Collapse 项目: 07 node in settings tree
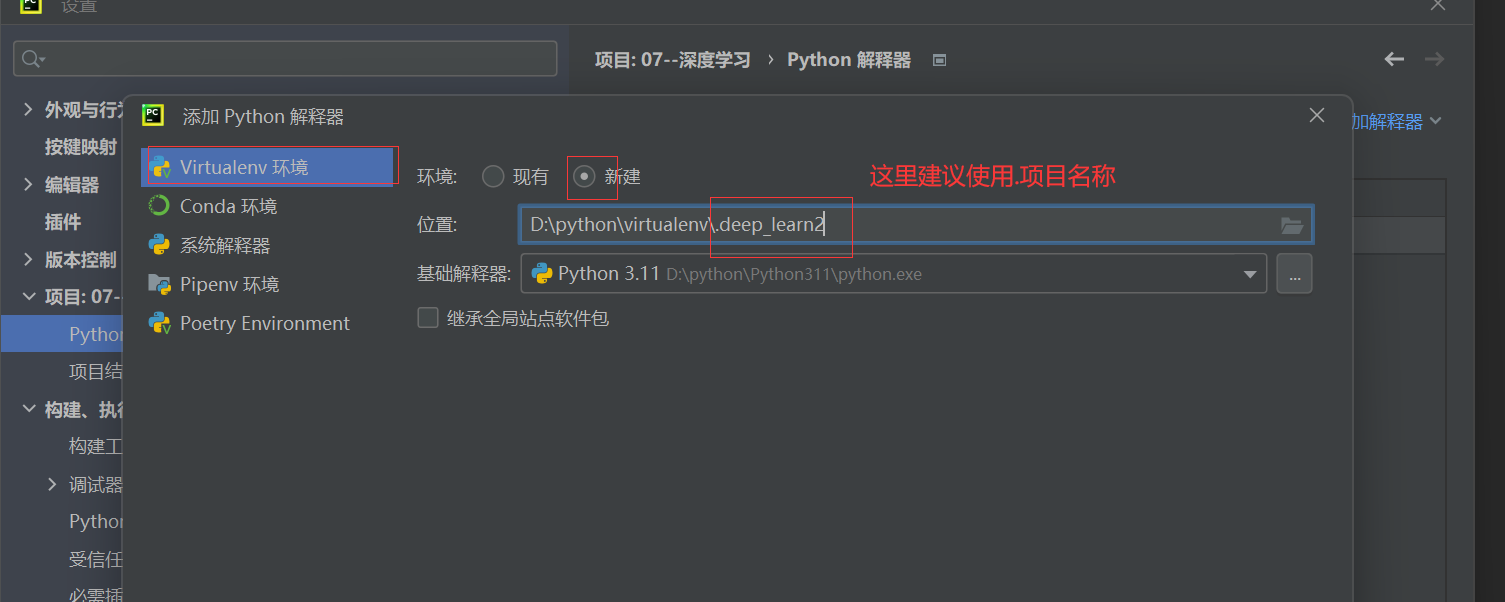The height and width of the screenshot is (602, 1505). coord(28,297)
